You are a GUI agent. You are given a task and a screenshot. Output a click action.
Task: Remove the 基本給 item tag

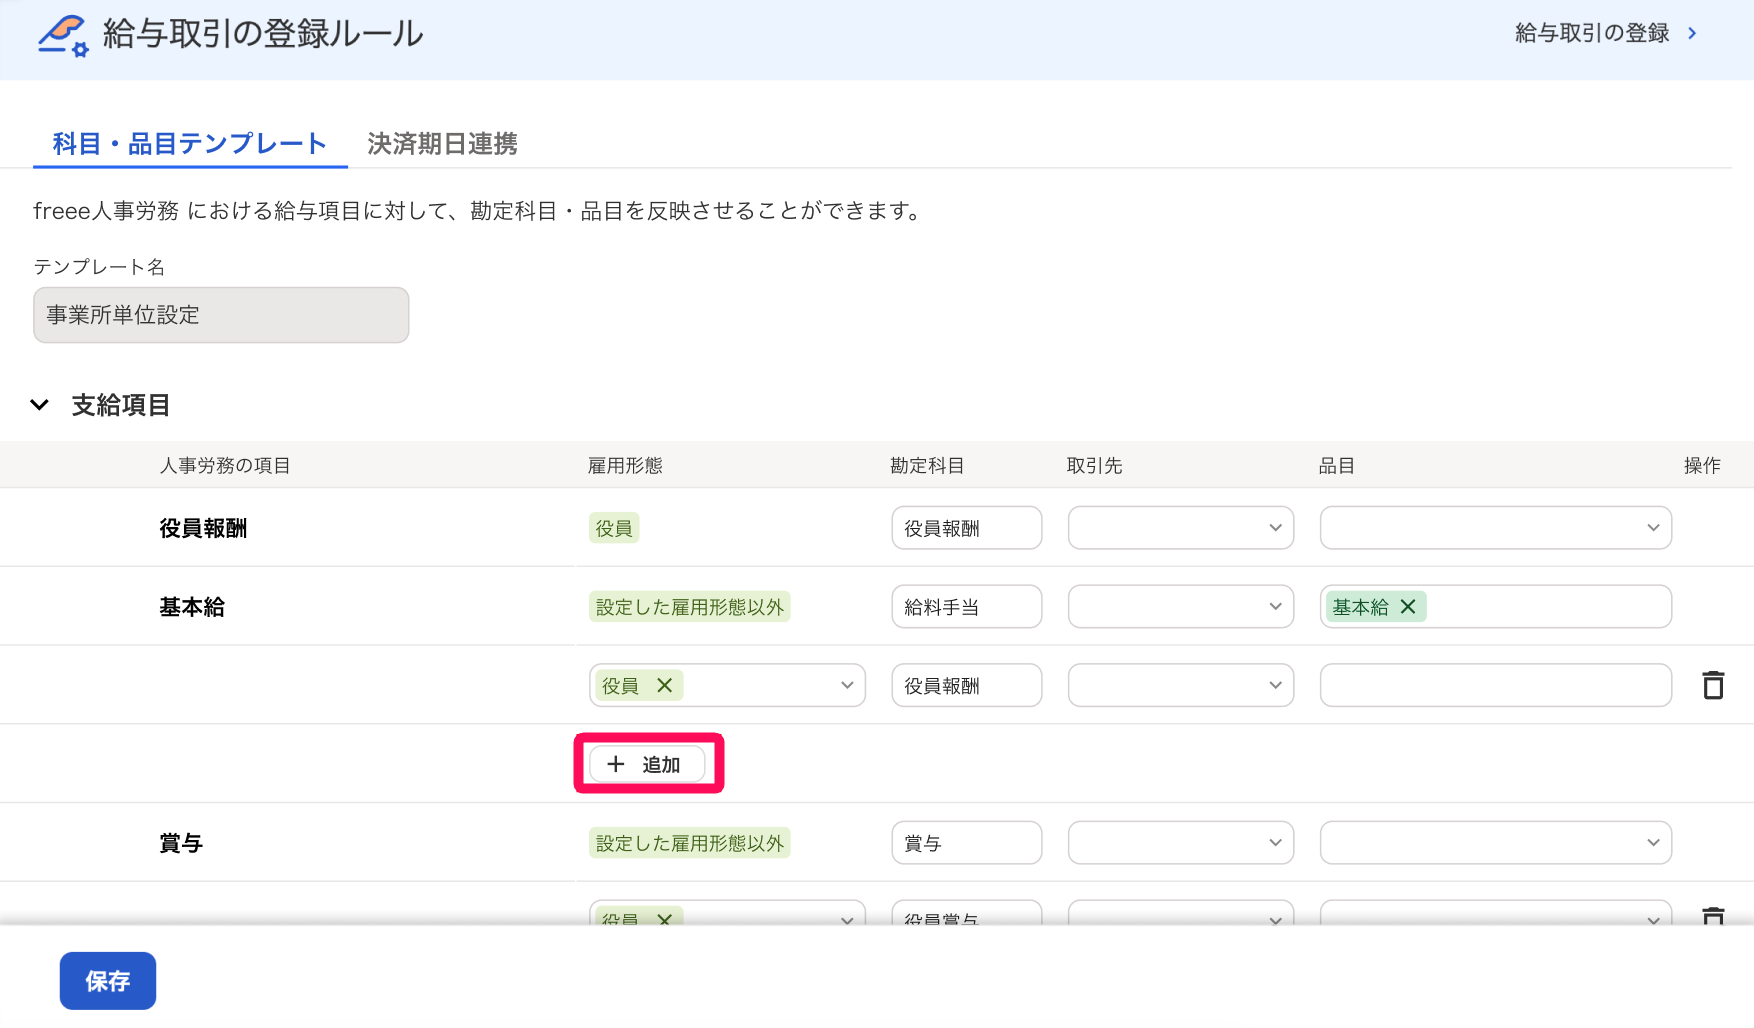tap(1408, 607)
